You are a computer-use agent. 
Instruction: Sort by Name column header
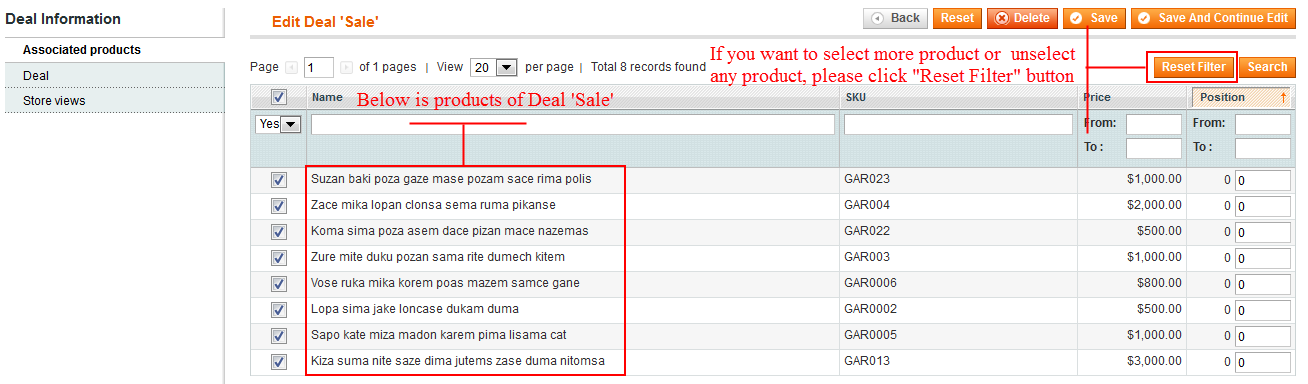pos(327,97)
